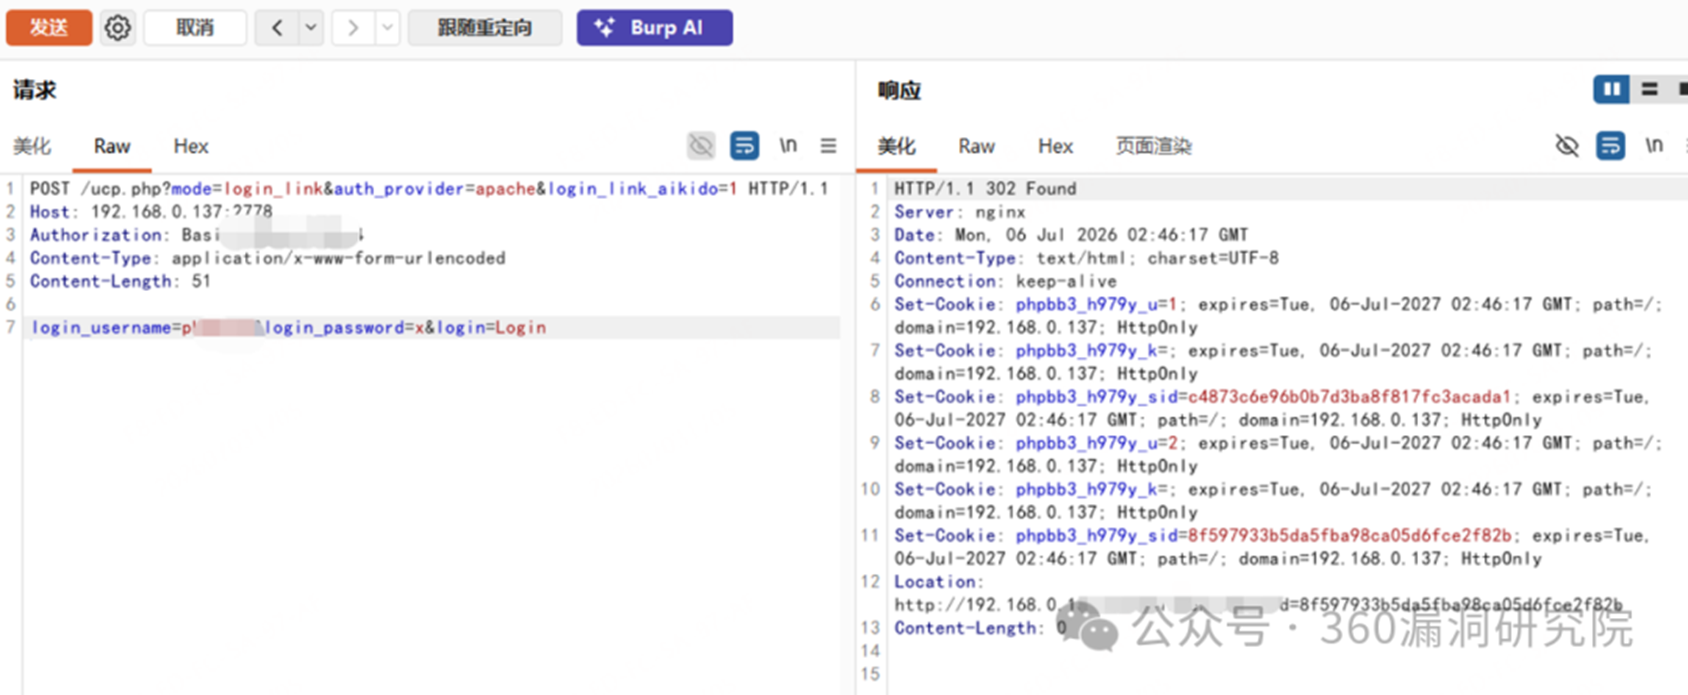Go back with the left arrow history button

[x=277, y=27]
